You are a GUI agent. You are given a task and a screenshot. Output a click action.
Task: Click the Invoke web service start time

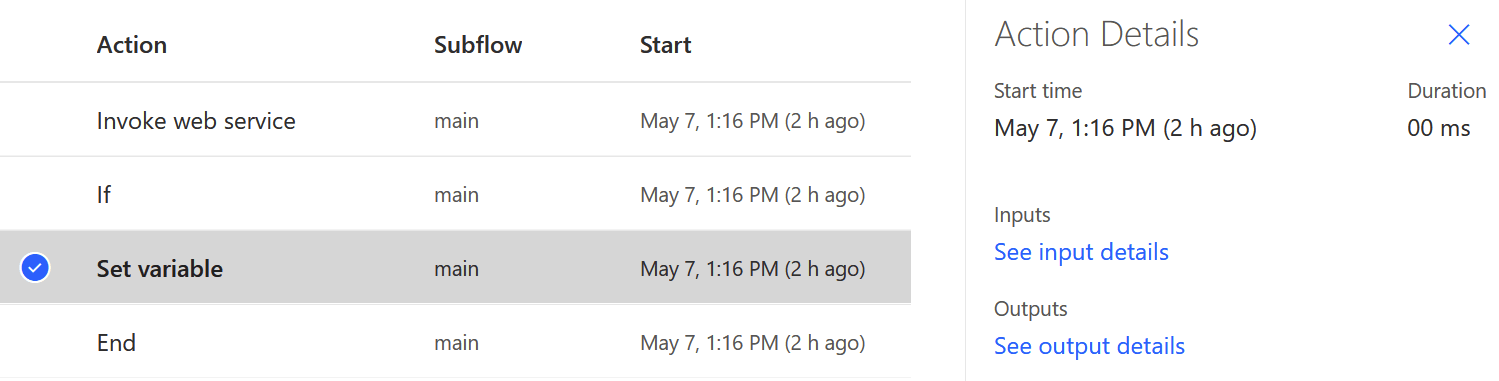click(x=752, y=121)
